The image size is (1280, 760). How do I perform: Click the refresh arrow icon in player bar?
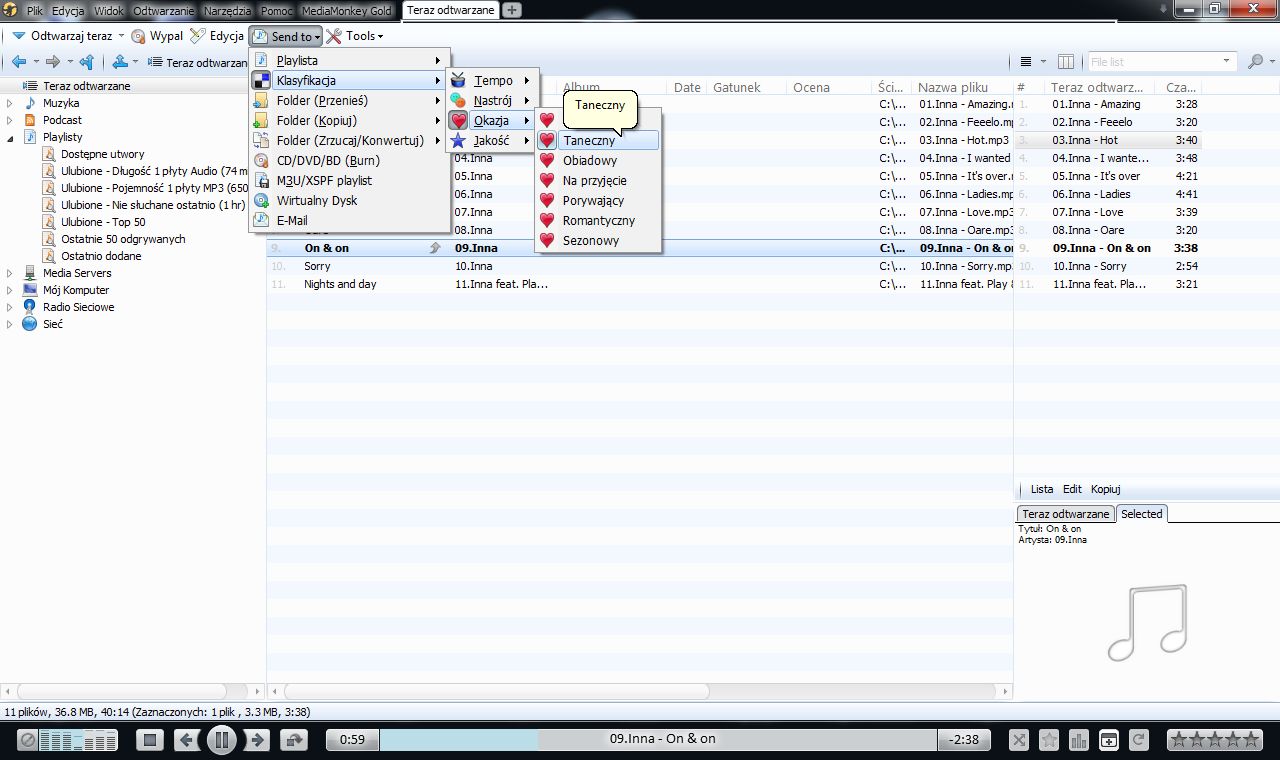click(x=1138, y=740)
